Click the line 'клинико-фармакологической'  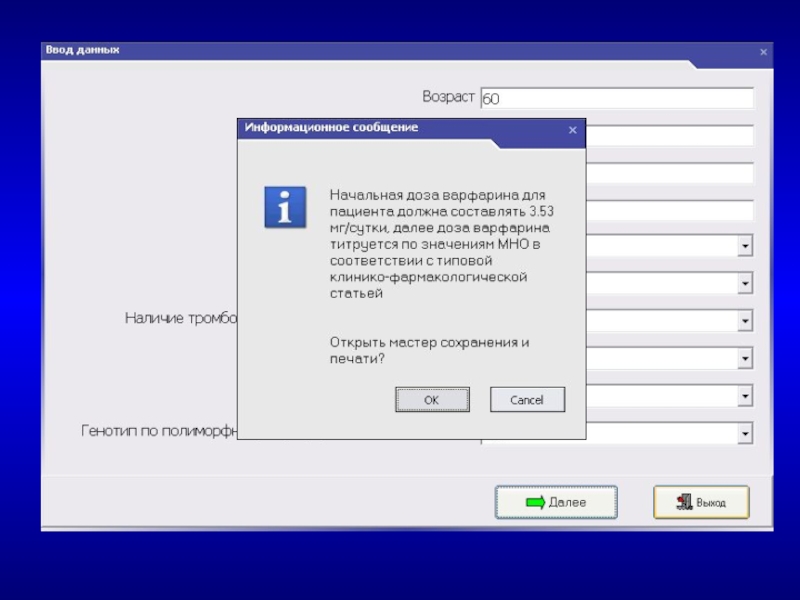tap(429, 277)
